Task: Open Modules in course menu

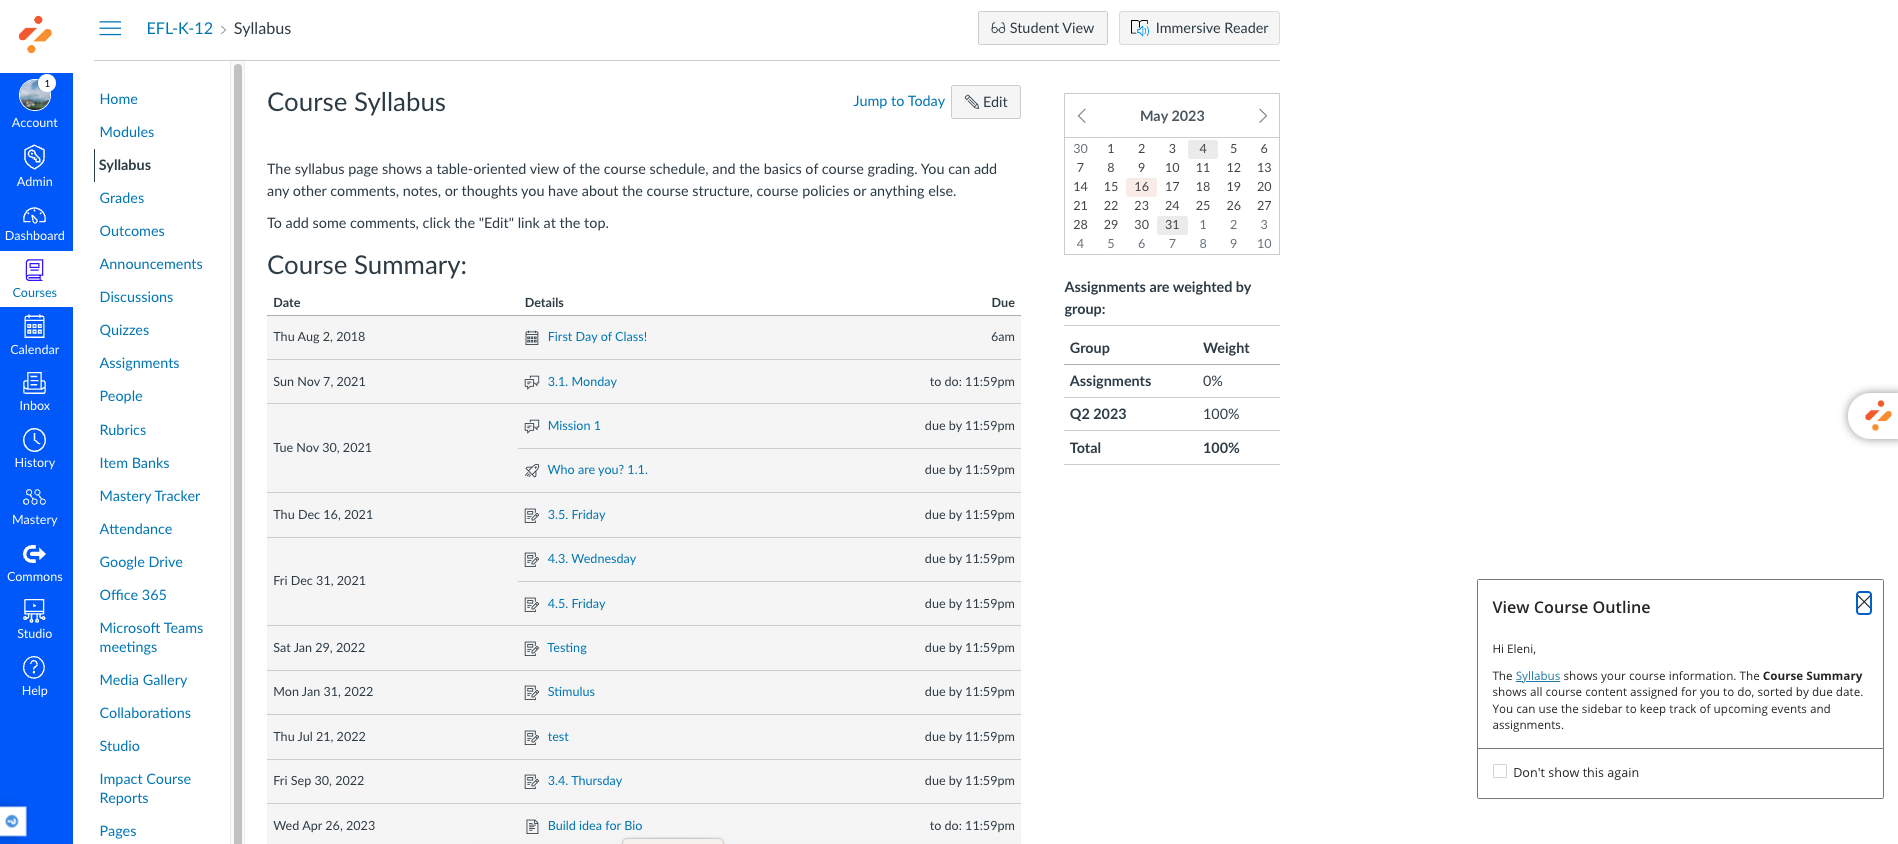Action: (127, 132)
